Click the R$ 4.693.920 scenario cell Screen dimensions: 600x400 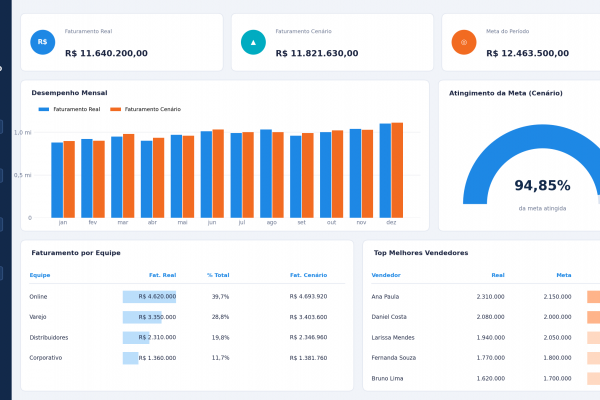[308, 297]
